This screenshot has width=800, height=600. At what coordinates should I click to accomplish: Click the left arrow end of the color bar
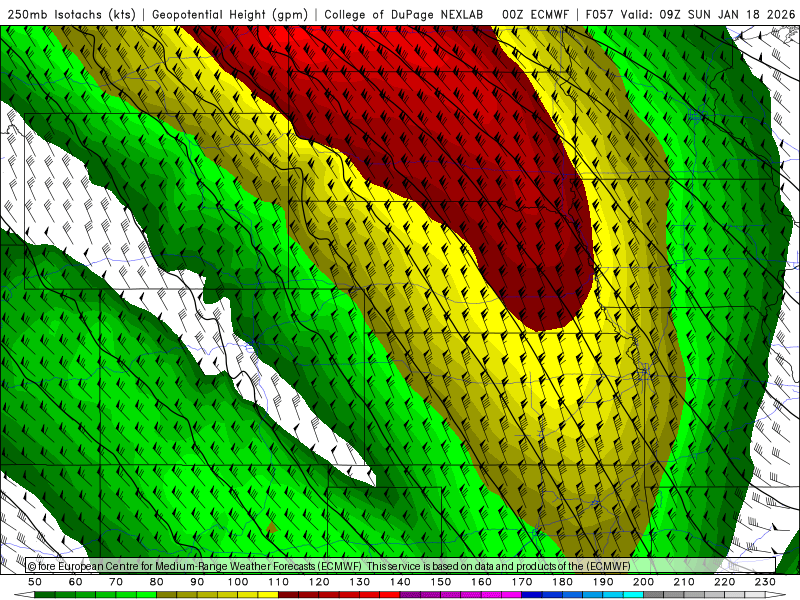point(24,595)
